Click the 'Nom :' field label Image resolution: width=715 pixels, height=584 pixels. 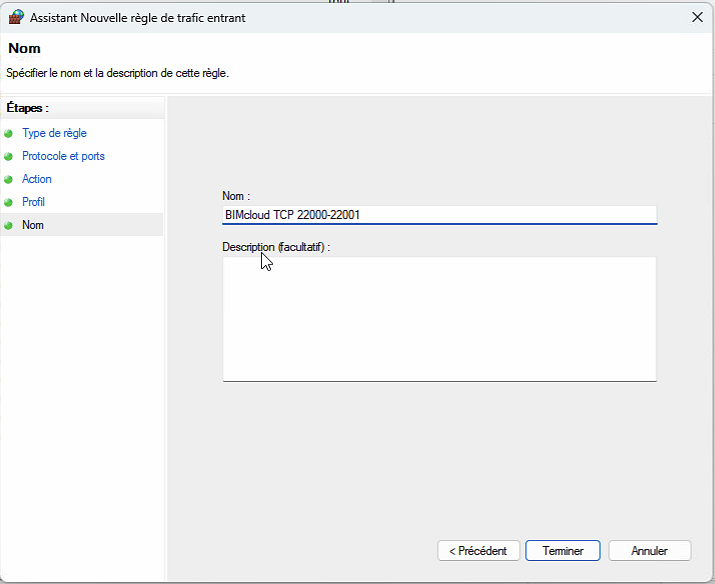pos(236,196)
